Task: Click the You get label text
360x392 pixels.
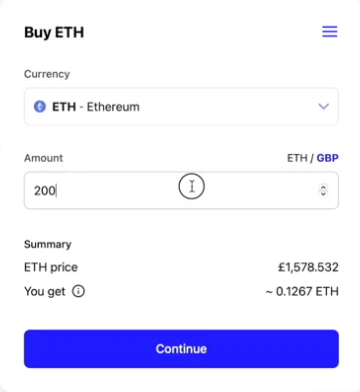Action: tap(45, 291)
